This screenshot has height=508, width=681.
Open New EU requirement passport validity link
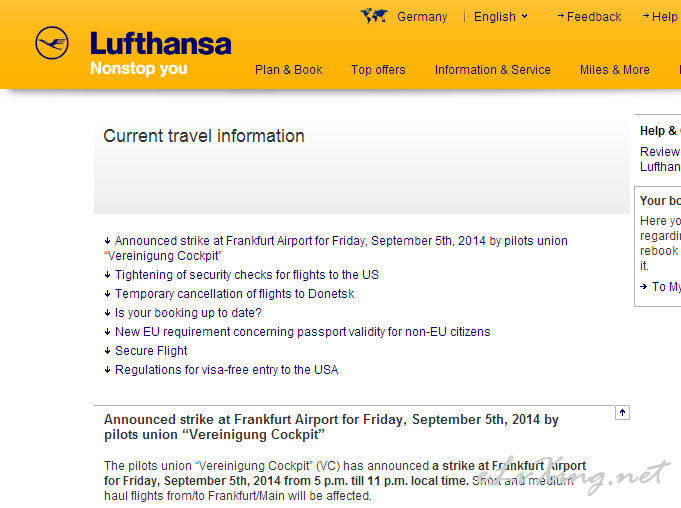point(302,332)
